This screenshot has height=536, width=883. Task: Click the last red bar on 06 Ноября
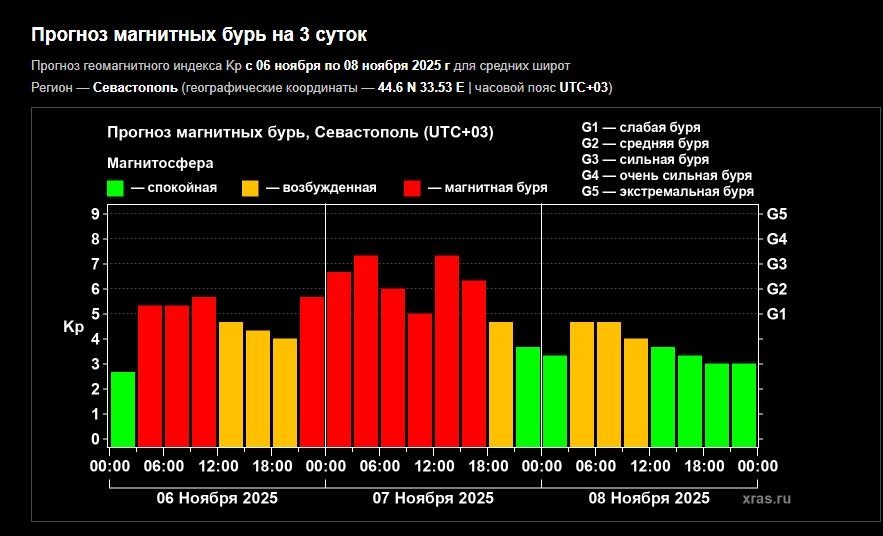click(x=312, y=371)
